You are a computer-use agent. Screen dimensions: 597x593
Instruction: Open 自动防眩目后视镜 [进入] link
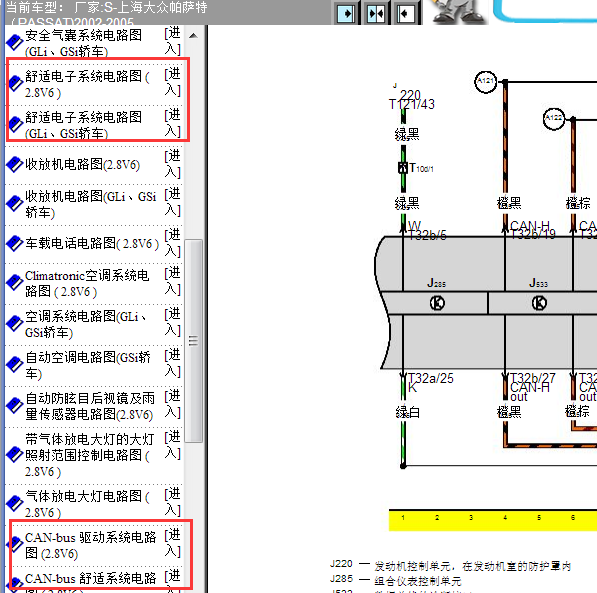(x=172, y=404)
